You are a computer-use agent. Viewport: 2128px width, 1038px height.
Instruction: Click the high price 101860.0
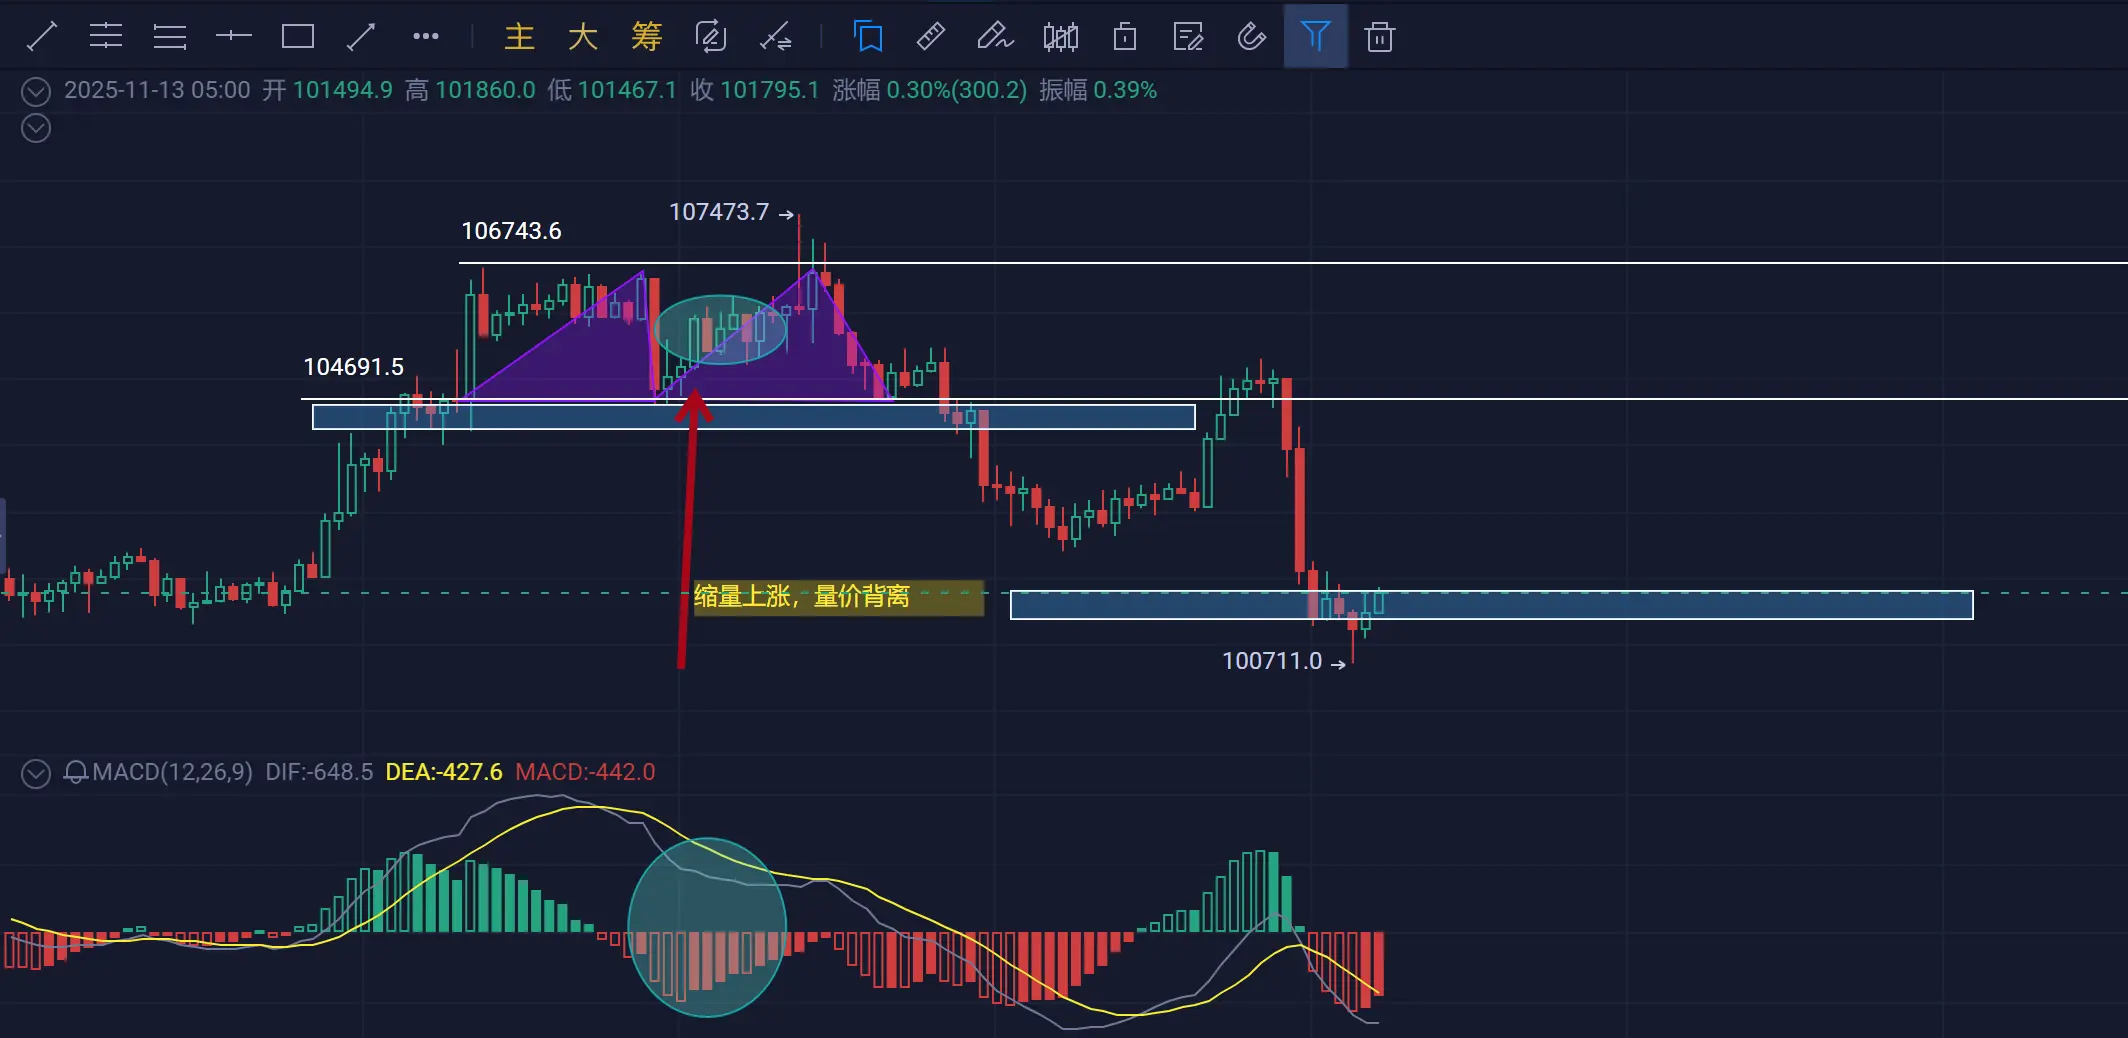coord(485,90)
